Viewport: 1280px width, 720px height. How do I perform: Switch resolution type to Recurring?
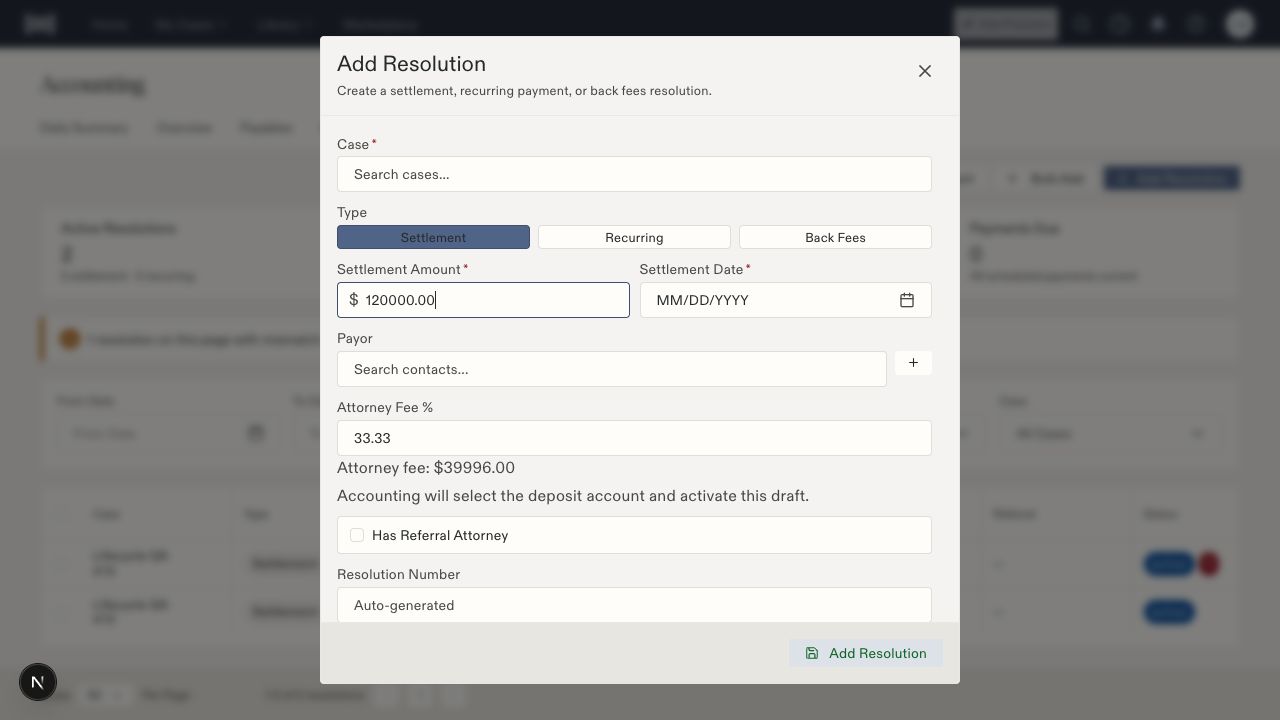click(x=634, y=237)
